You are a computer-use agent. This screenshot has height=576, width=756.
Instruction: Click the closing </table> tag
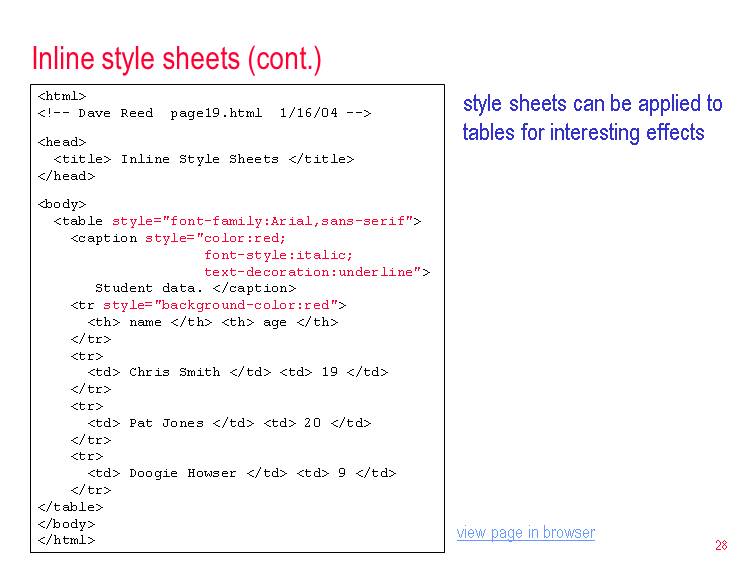point(70,507)
